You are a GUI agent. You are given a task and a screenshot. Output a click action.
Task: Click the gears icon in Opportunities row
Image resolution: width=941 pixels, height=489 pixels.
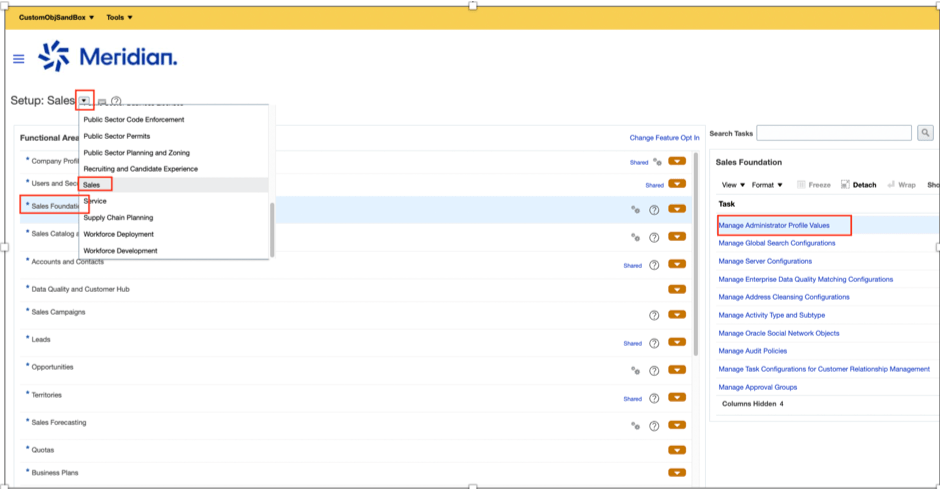[x=635, y=369]
